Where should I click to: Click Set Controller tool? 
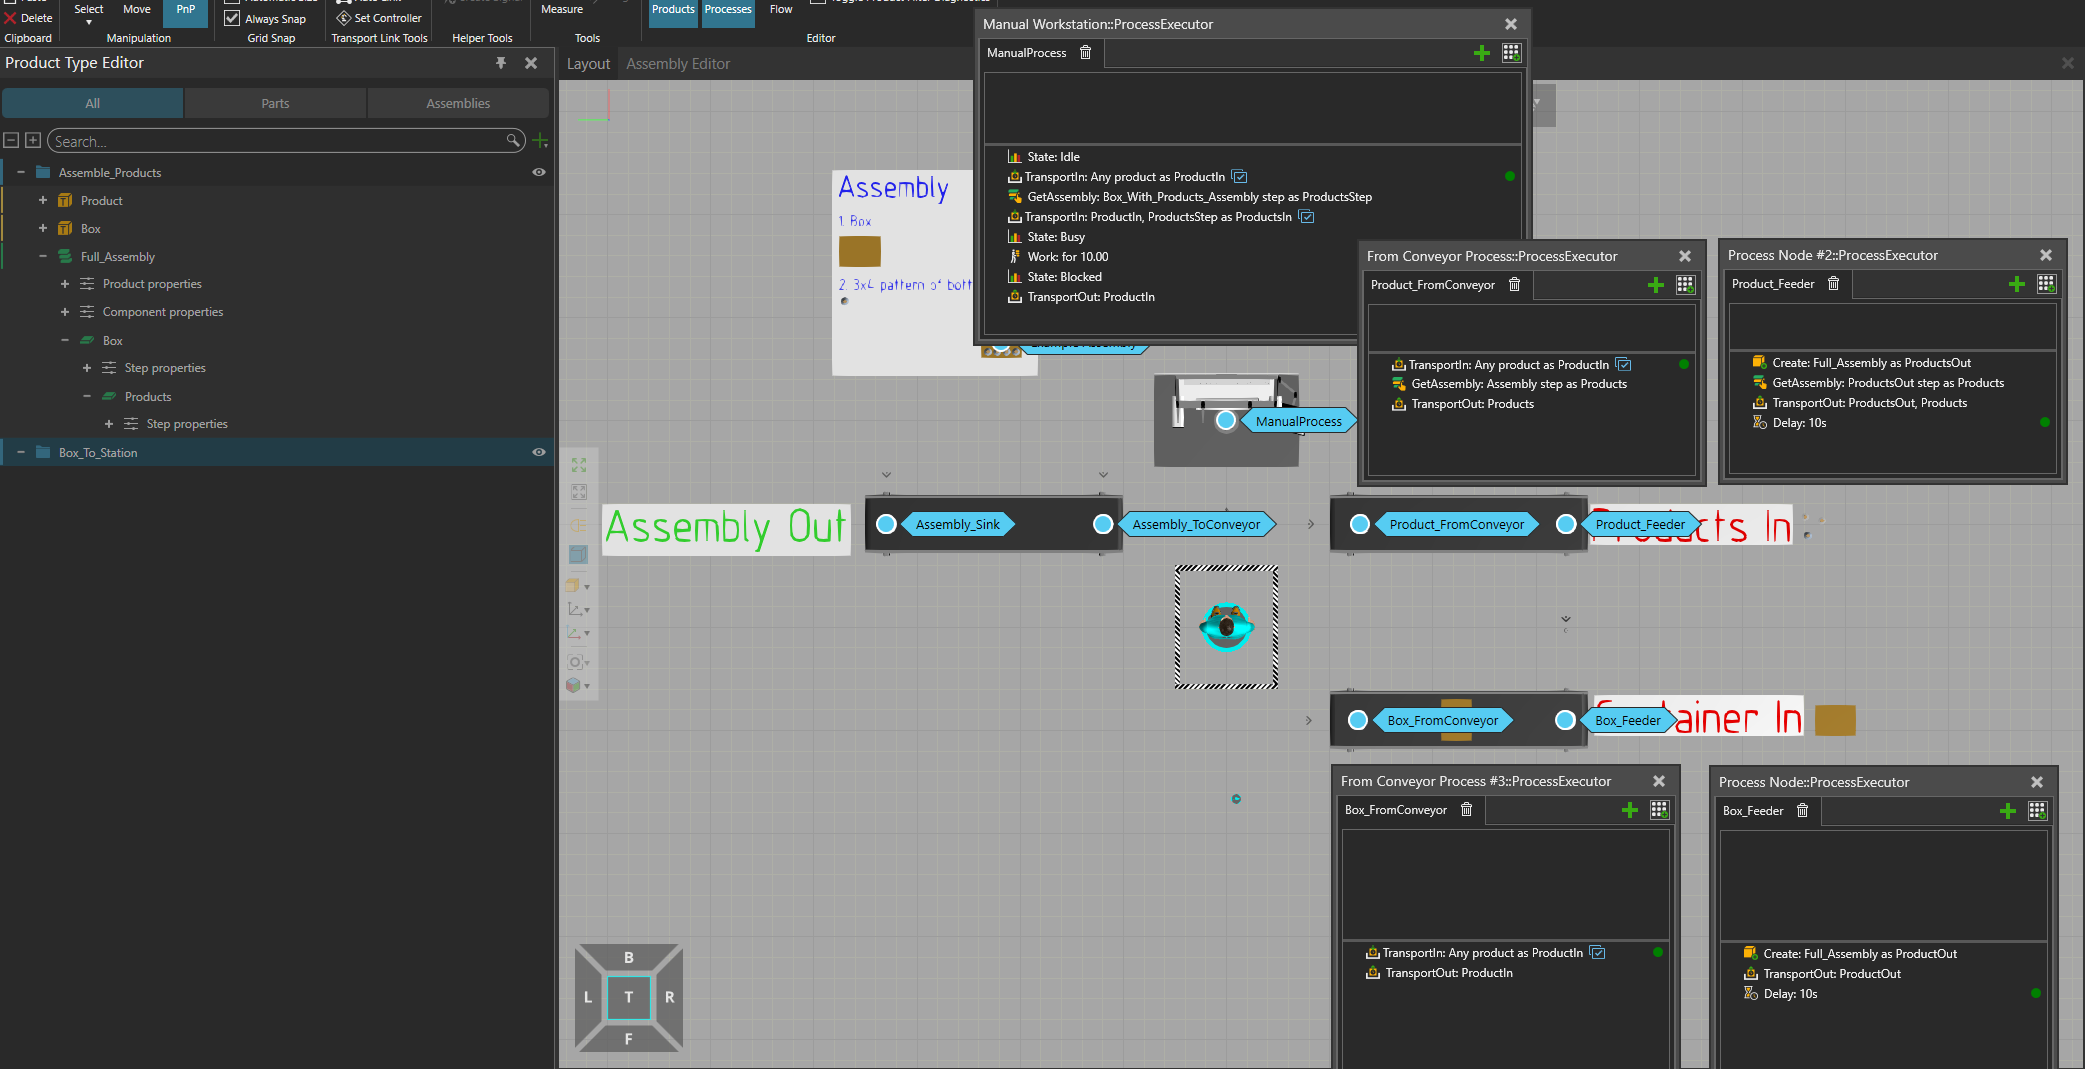click(379, 18)
